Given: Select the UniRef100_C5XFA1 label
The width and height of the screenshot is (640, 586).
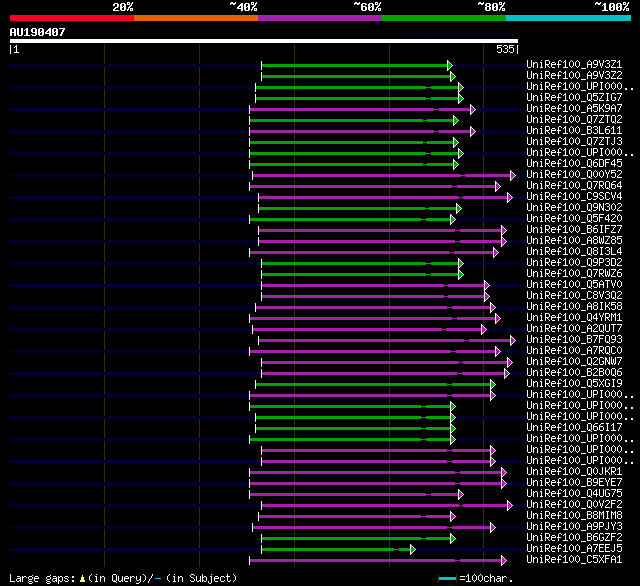Looking at the screenshot, I should click(574, 560).
